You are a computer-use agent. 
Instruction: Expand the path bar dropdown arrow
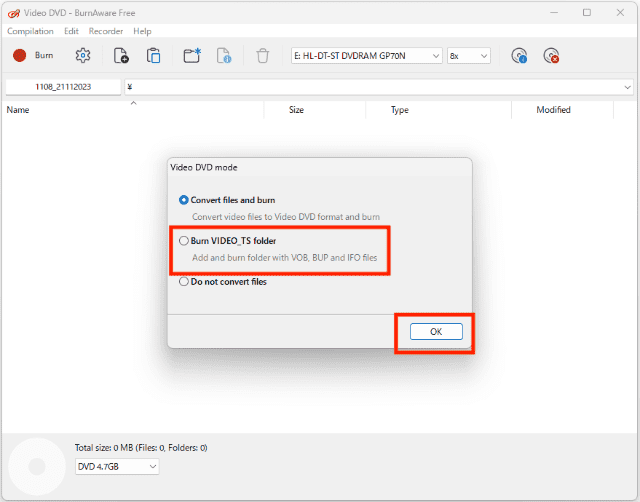tap(627, 87)
